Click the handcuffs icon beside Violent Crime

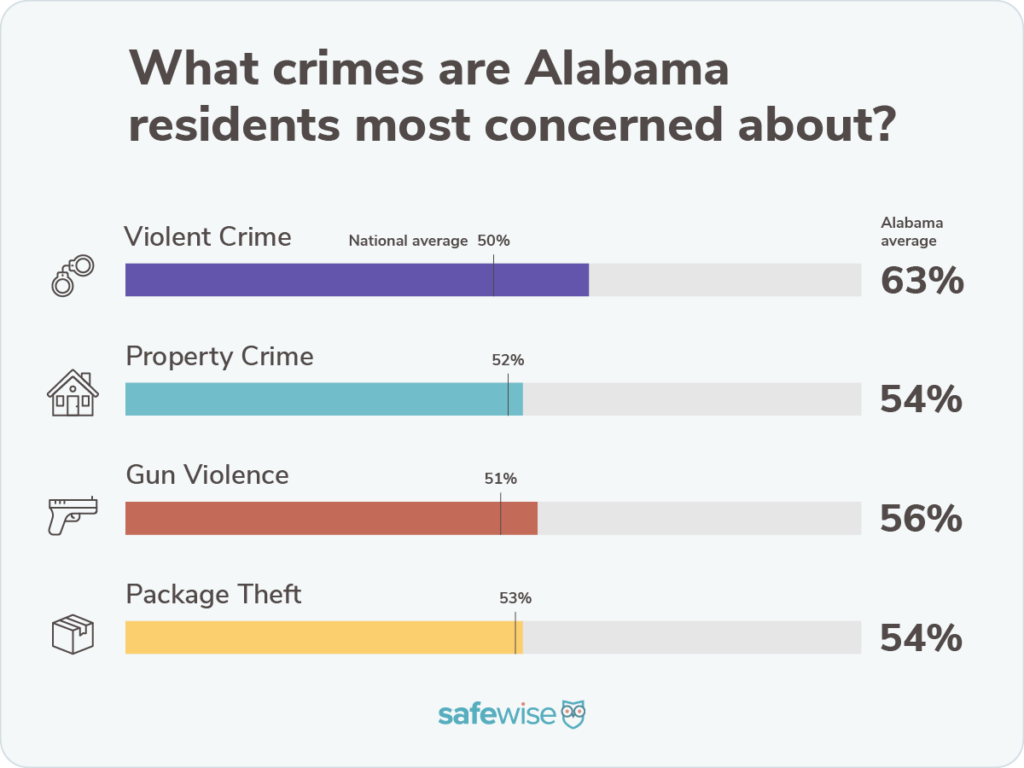(x=72, y=274)
